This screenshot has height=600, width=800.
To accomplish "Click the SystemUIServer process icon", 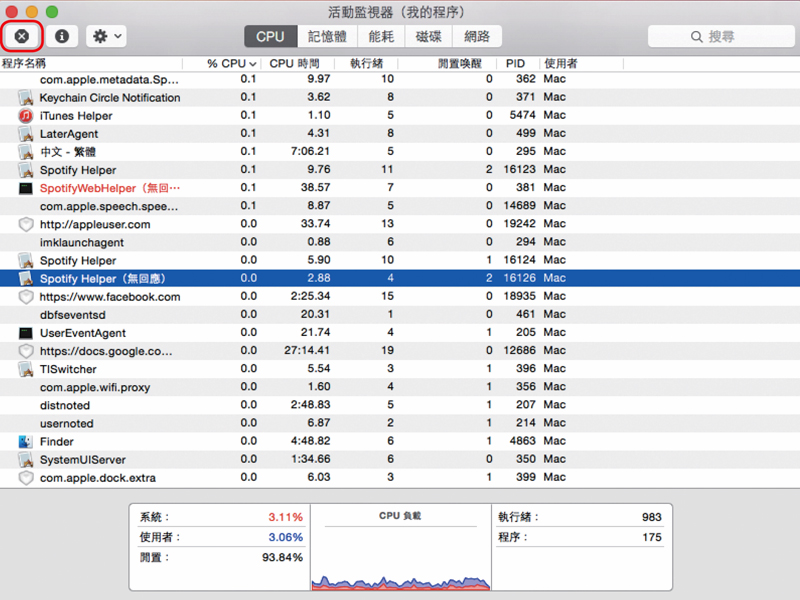I will pos(26,460).
